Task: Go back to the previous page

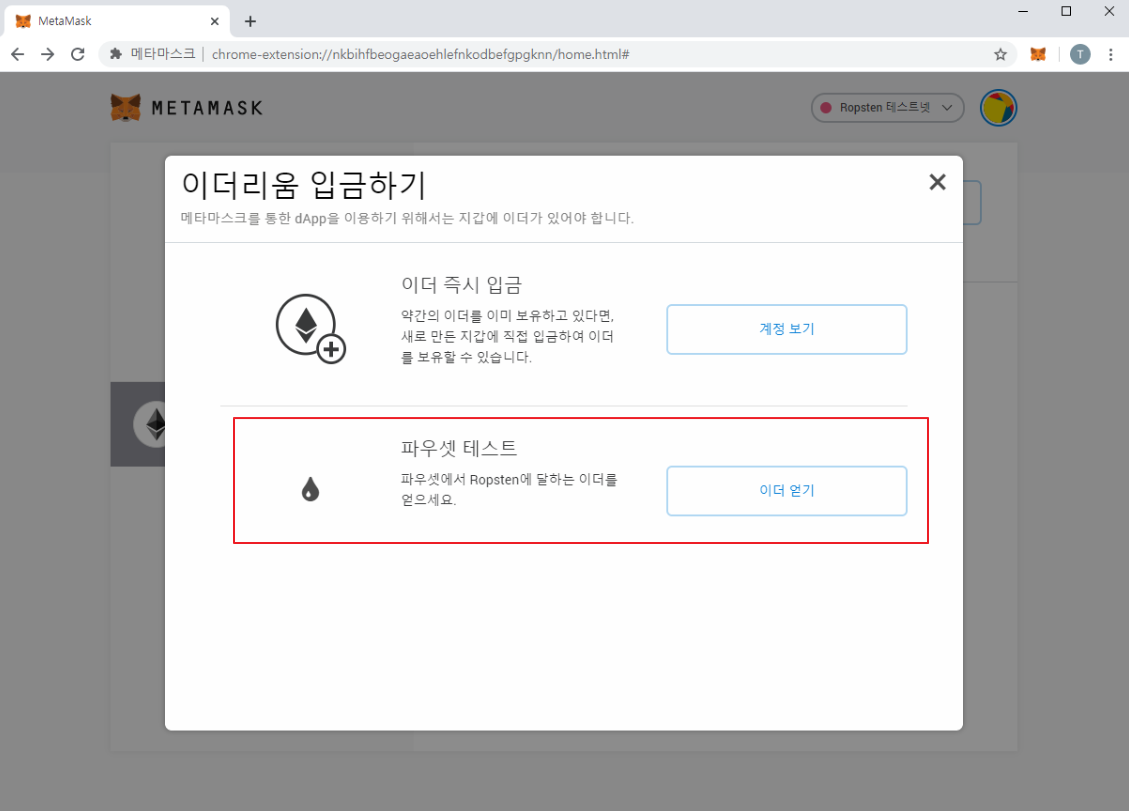Action: pyautogui.click(x=18, y=54)
